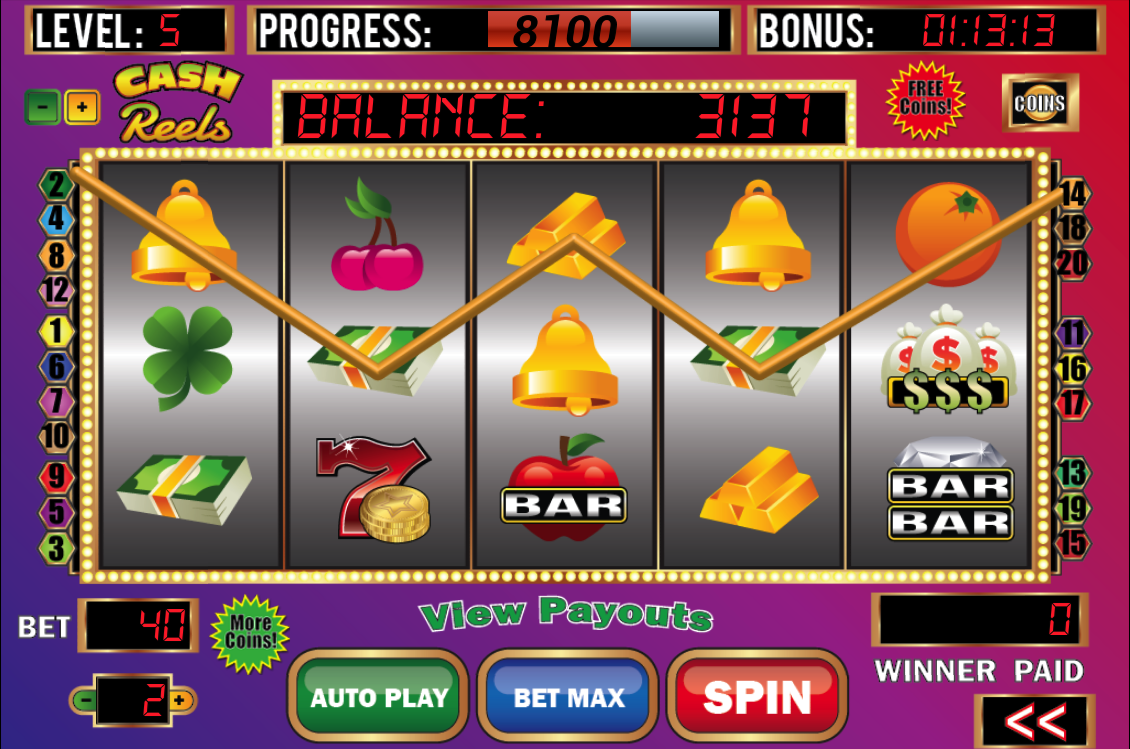Open the View Payouts table
Screen dimensions: 1130x749
coord(566,614)
